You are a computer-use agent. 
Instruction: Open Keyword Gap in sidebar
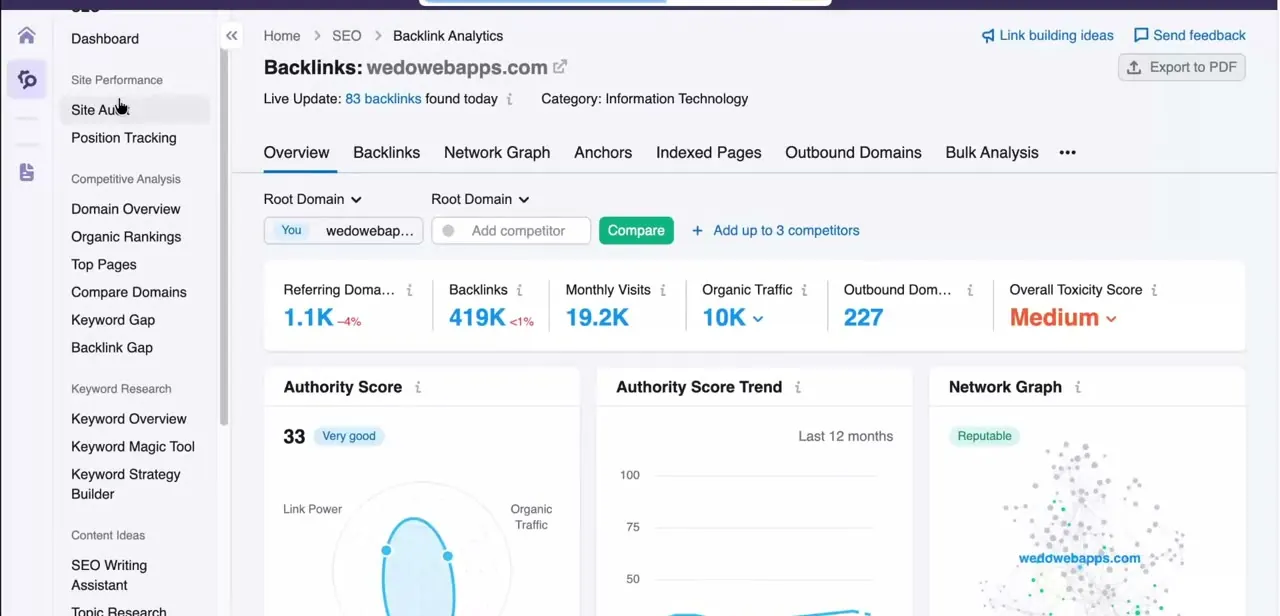pyautogui.click(x=113, y=320)
